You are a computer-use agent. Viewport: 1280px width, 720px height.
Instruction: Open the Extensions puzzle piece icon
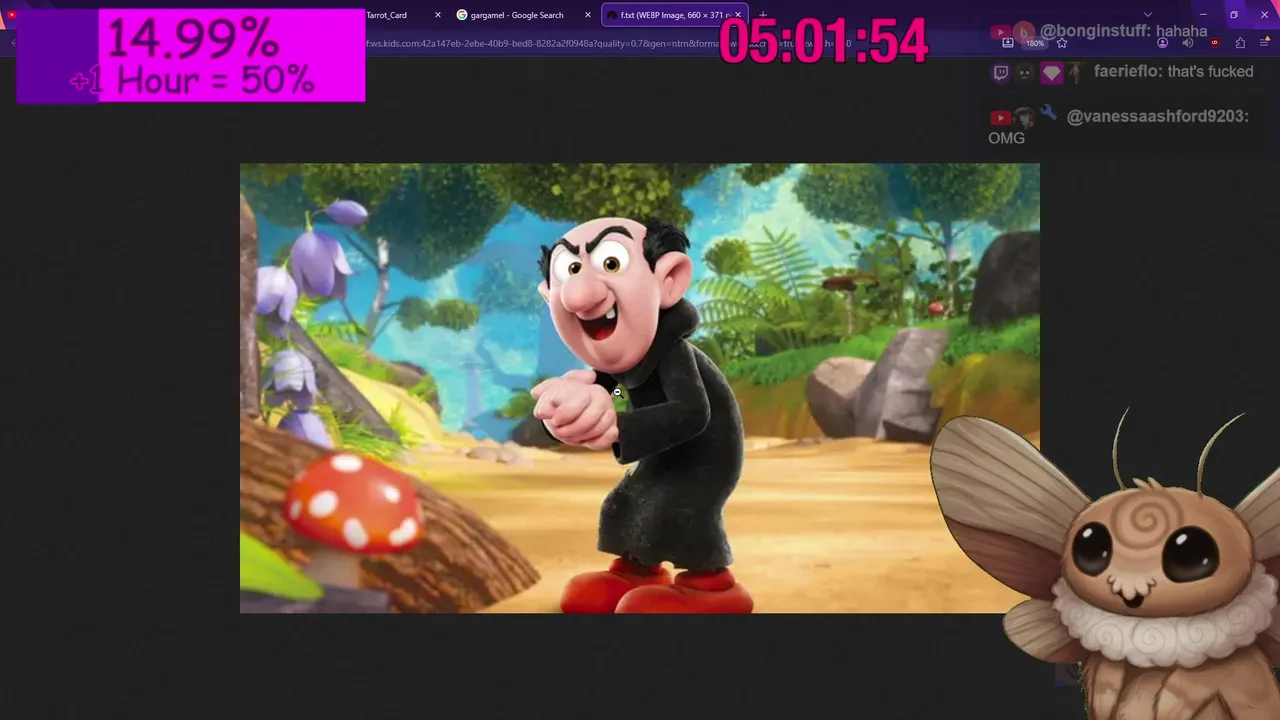coord(1240,43)
